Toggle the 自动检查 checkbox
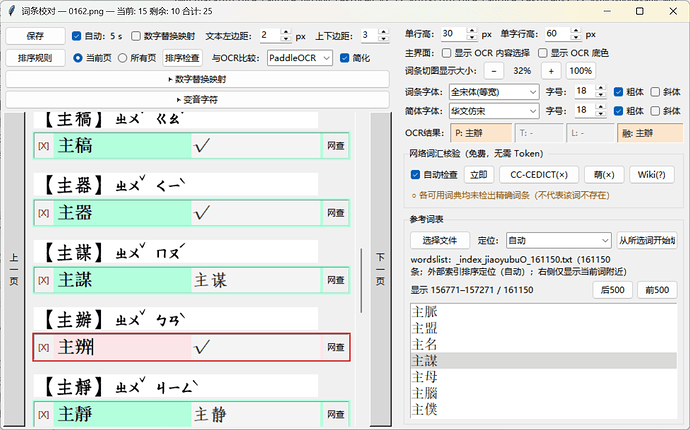Image resolution: width=690 pixels, height=430 pixels. (x=415, y=175)
